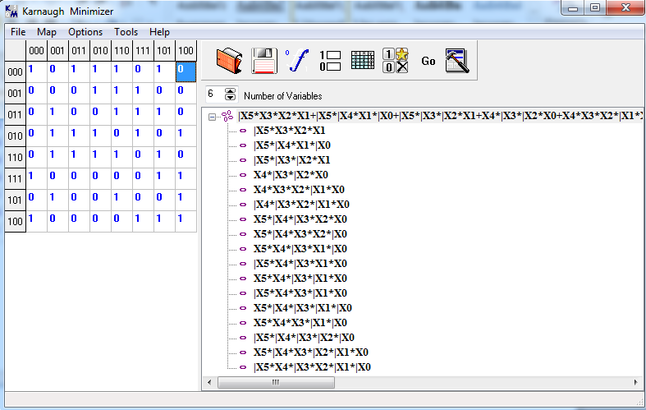Select term |X5*X4*|X3*X2*|X1*|X0
This screenshot has width=646, height=410.
click(x=312, y=368)
